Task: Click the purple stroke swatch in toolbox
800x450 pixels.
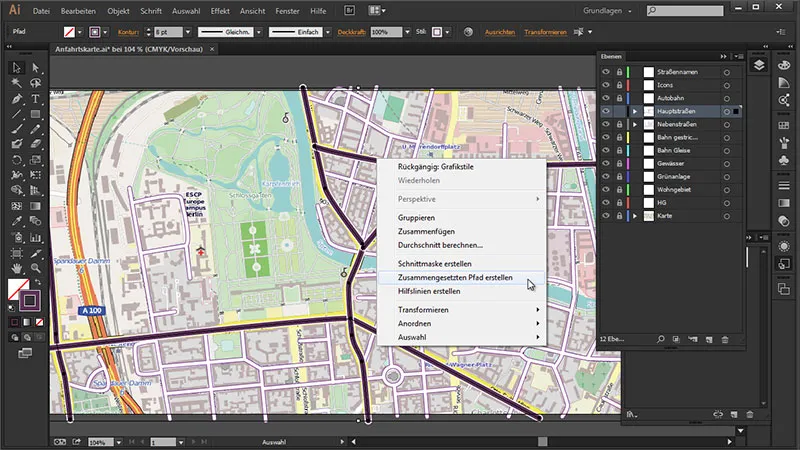Action: click(x=30, y=301)
